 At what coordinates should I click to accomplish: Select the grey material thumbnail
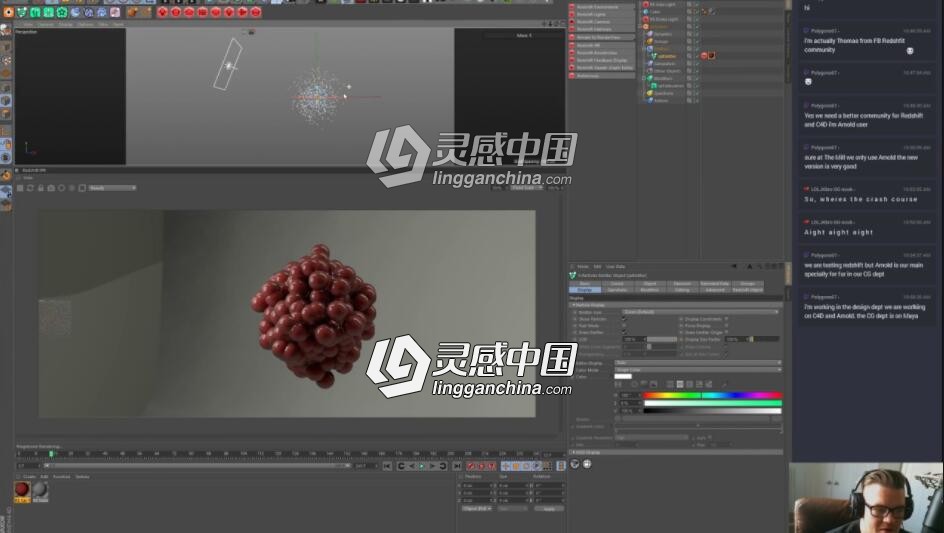coord(40,490)
